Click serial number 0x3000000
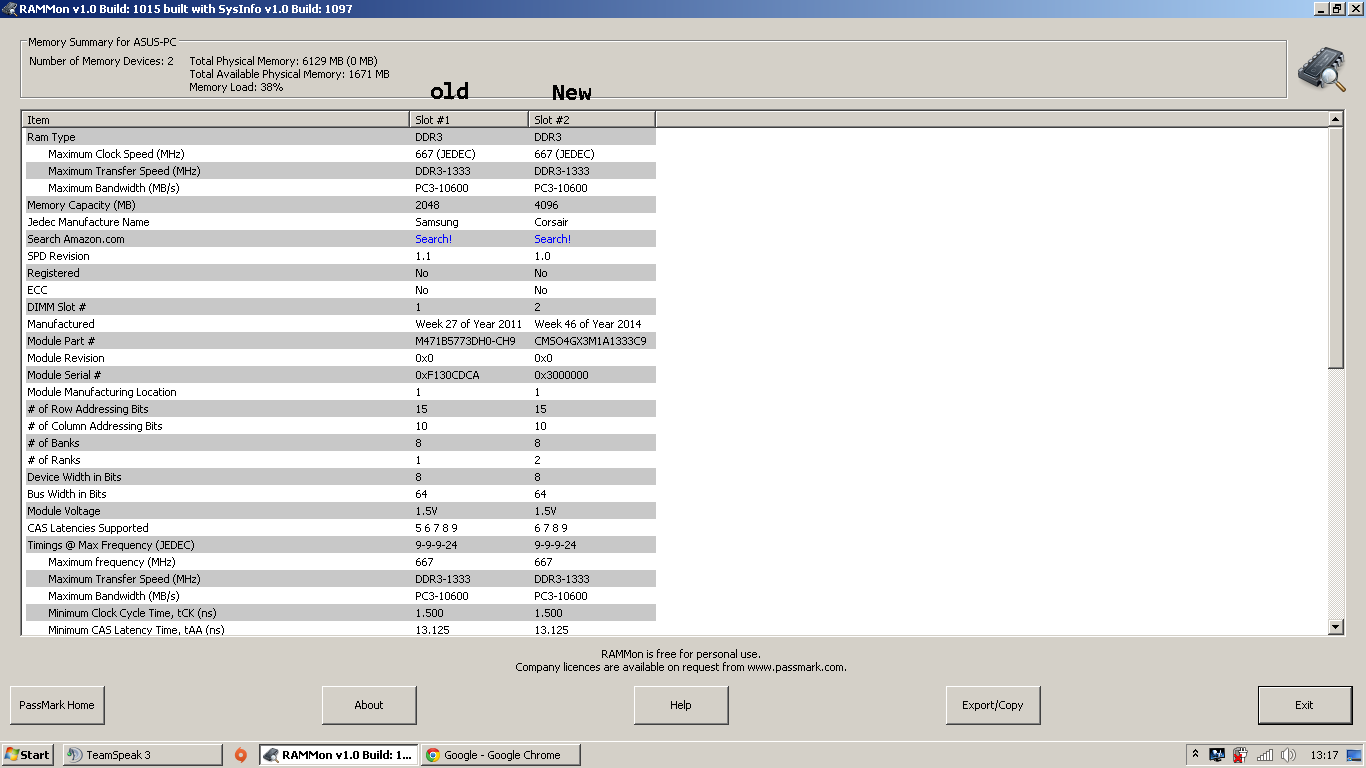The width and height of the screenshot is (1366, 768). click(x=561, y=375)
